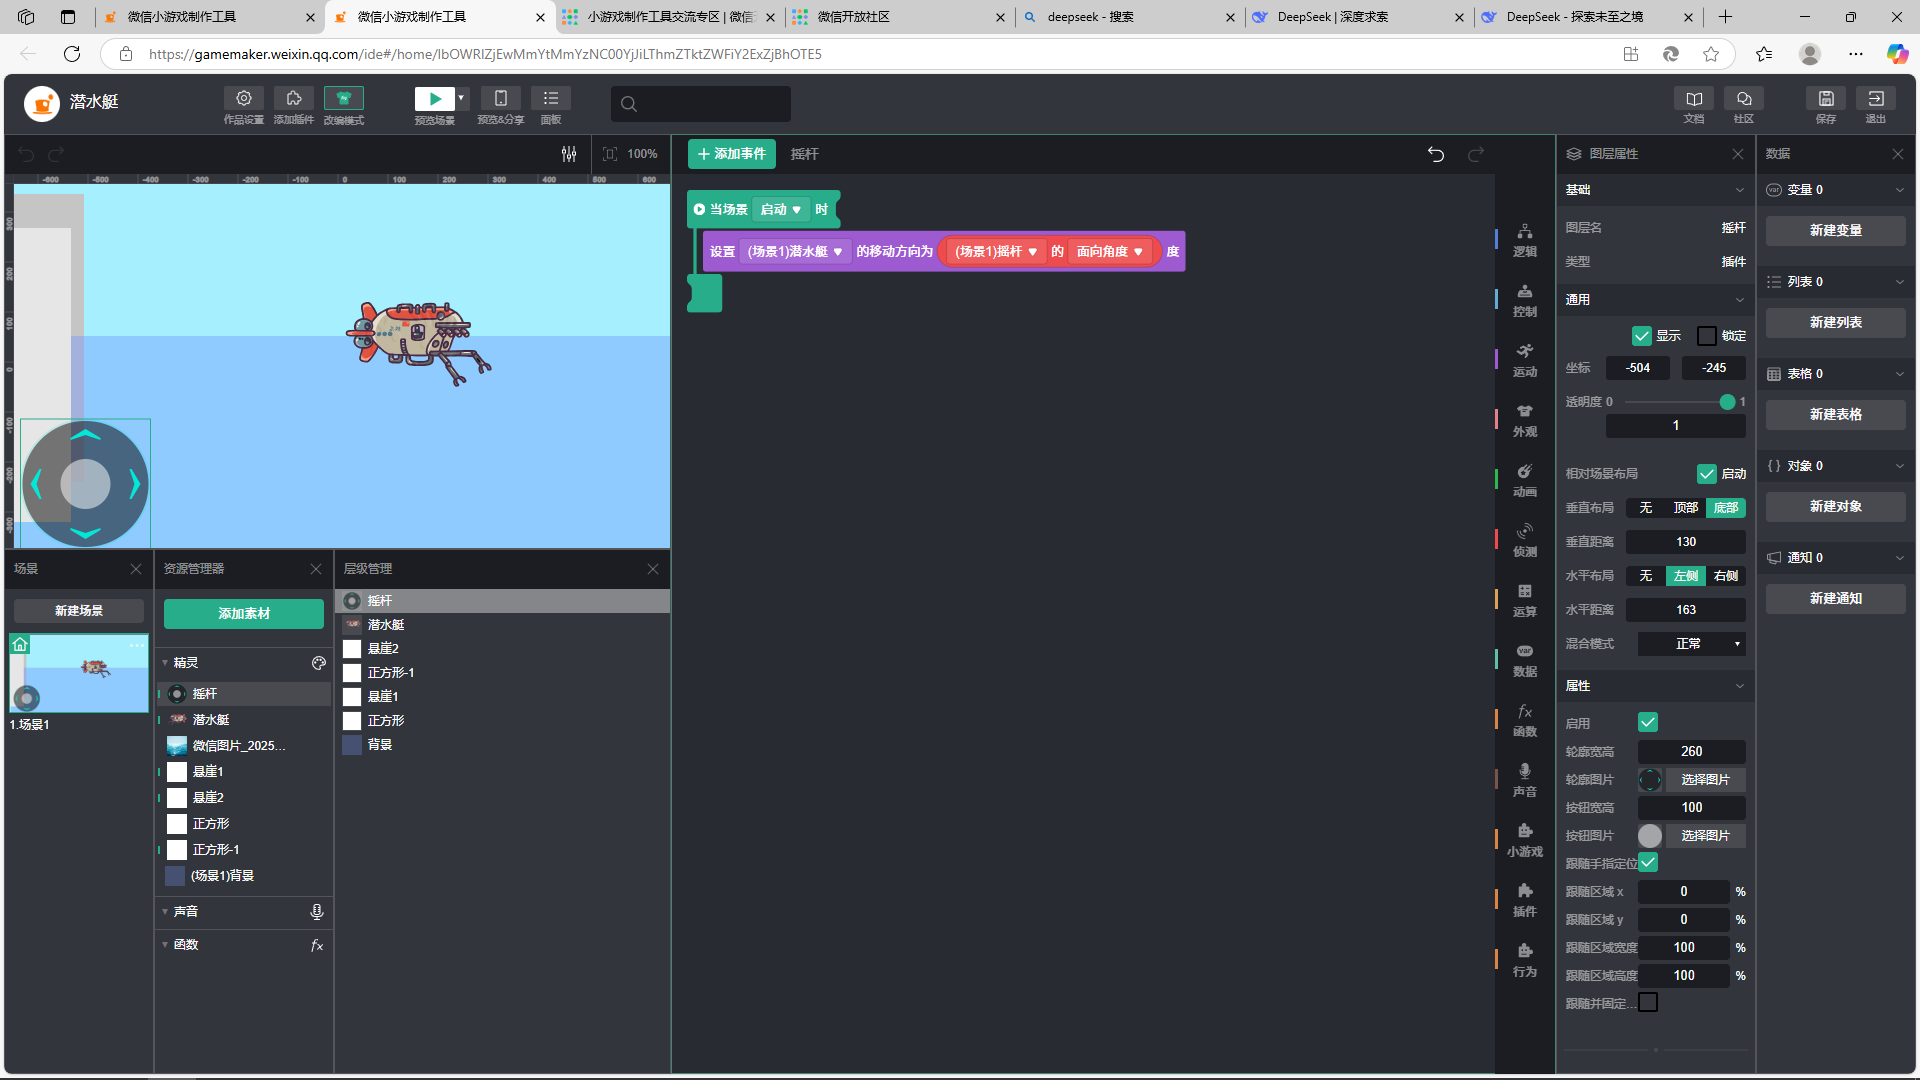Click the 添加插件 add plugin icon

[293, 98]
